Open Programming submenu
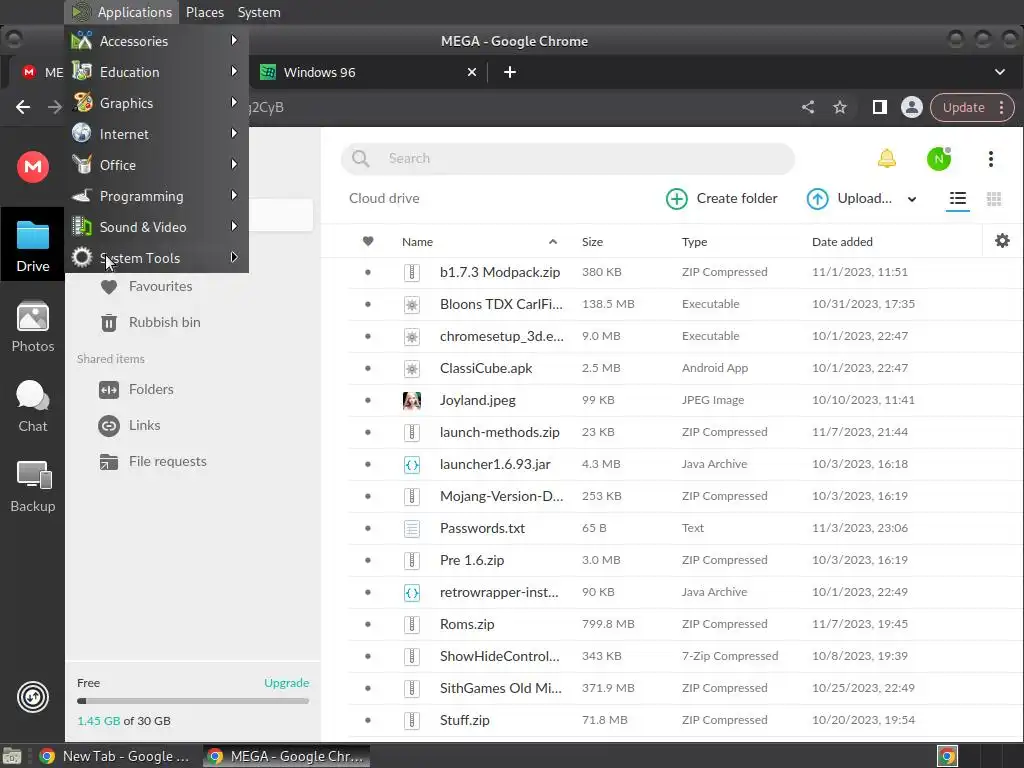Image resolution: width=1024 pixels, height=768 pixels. (x=157, y=196)
